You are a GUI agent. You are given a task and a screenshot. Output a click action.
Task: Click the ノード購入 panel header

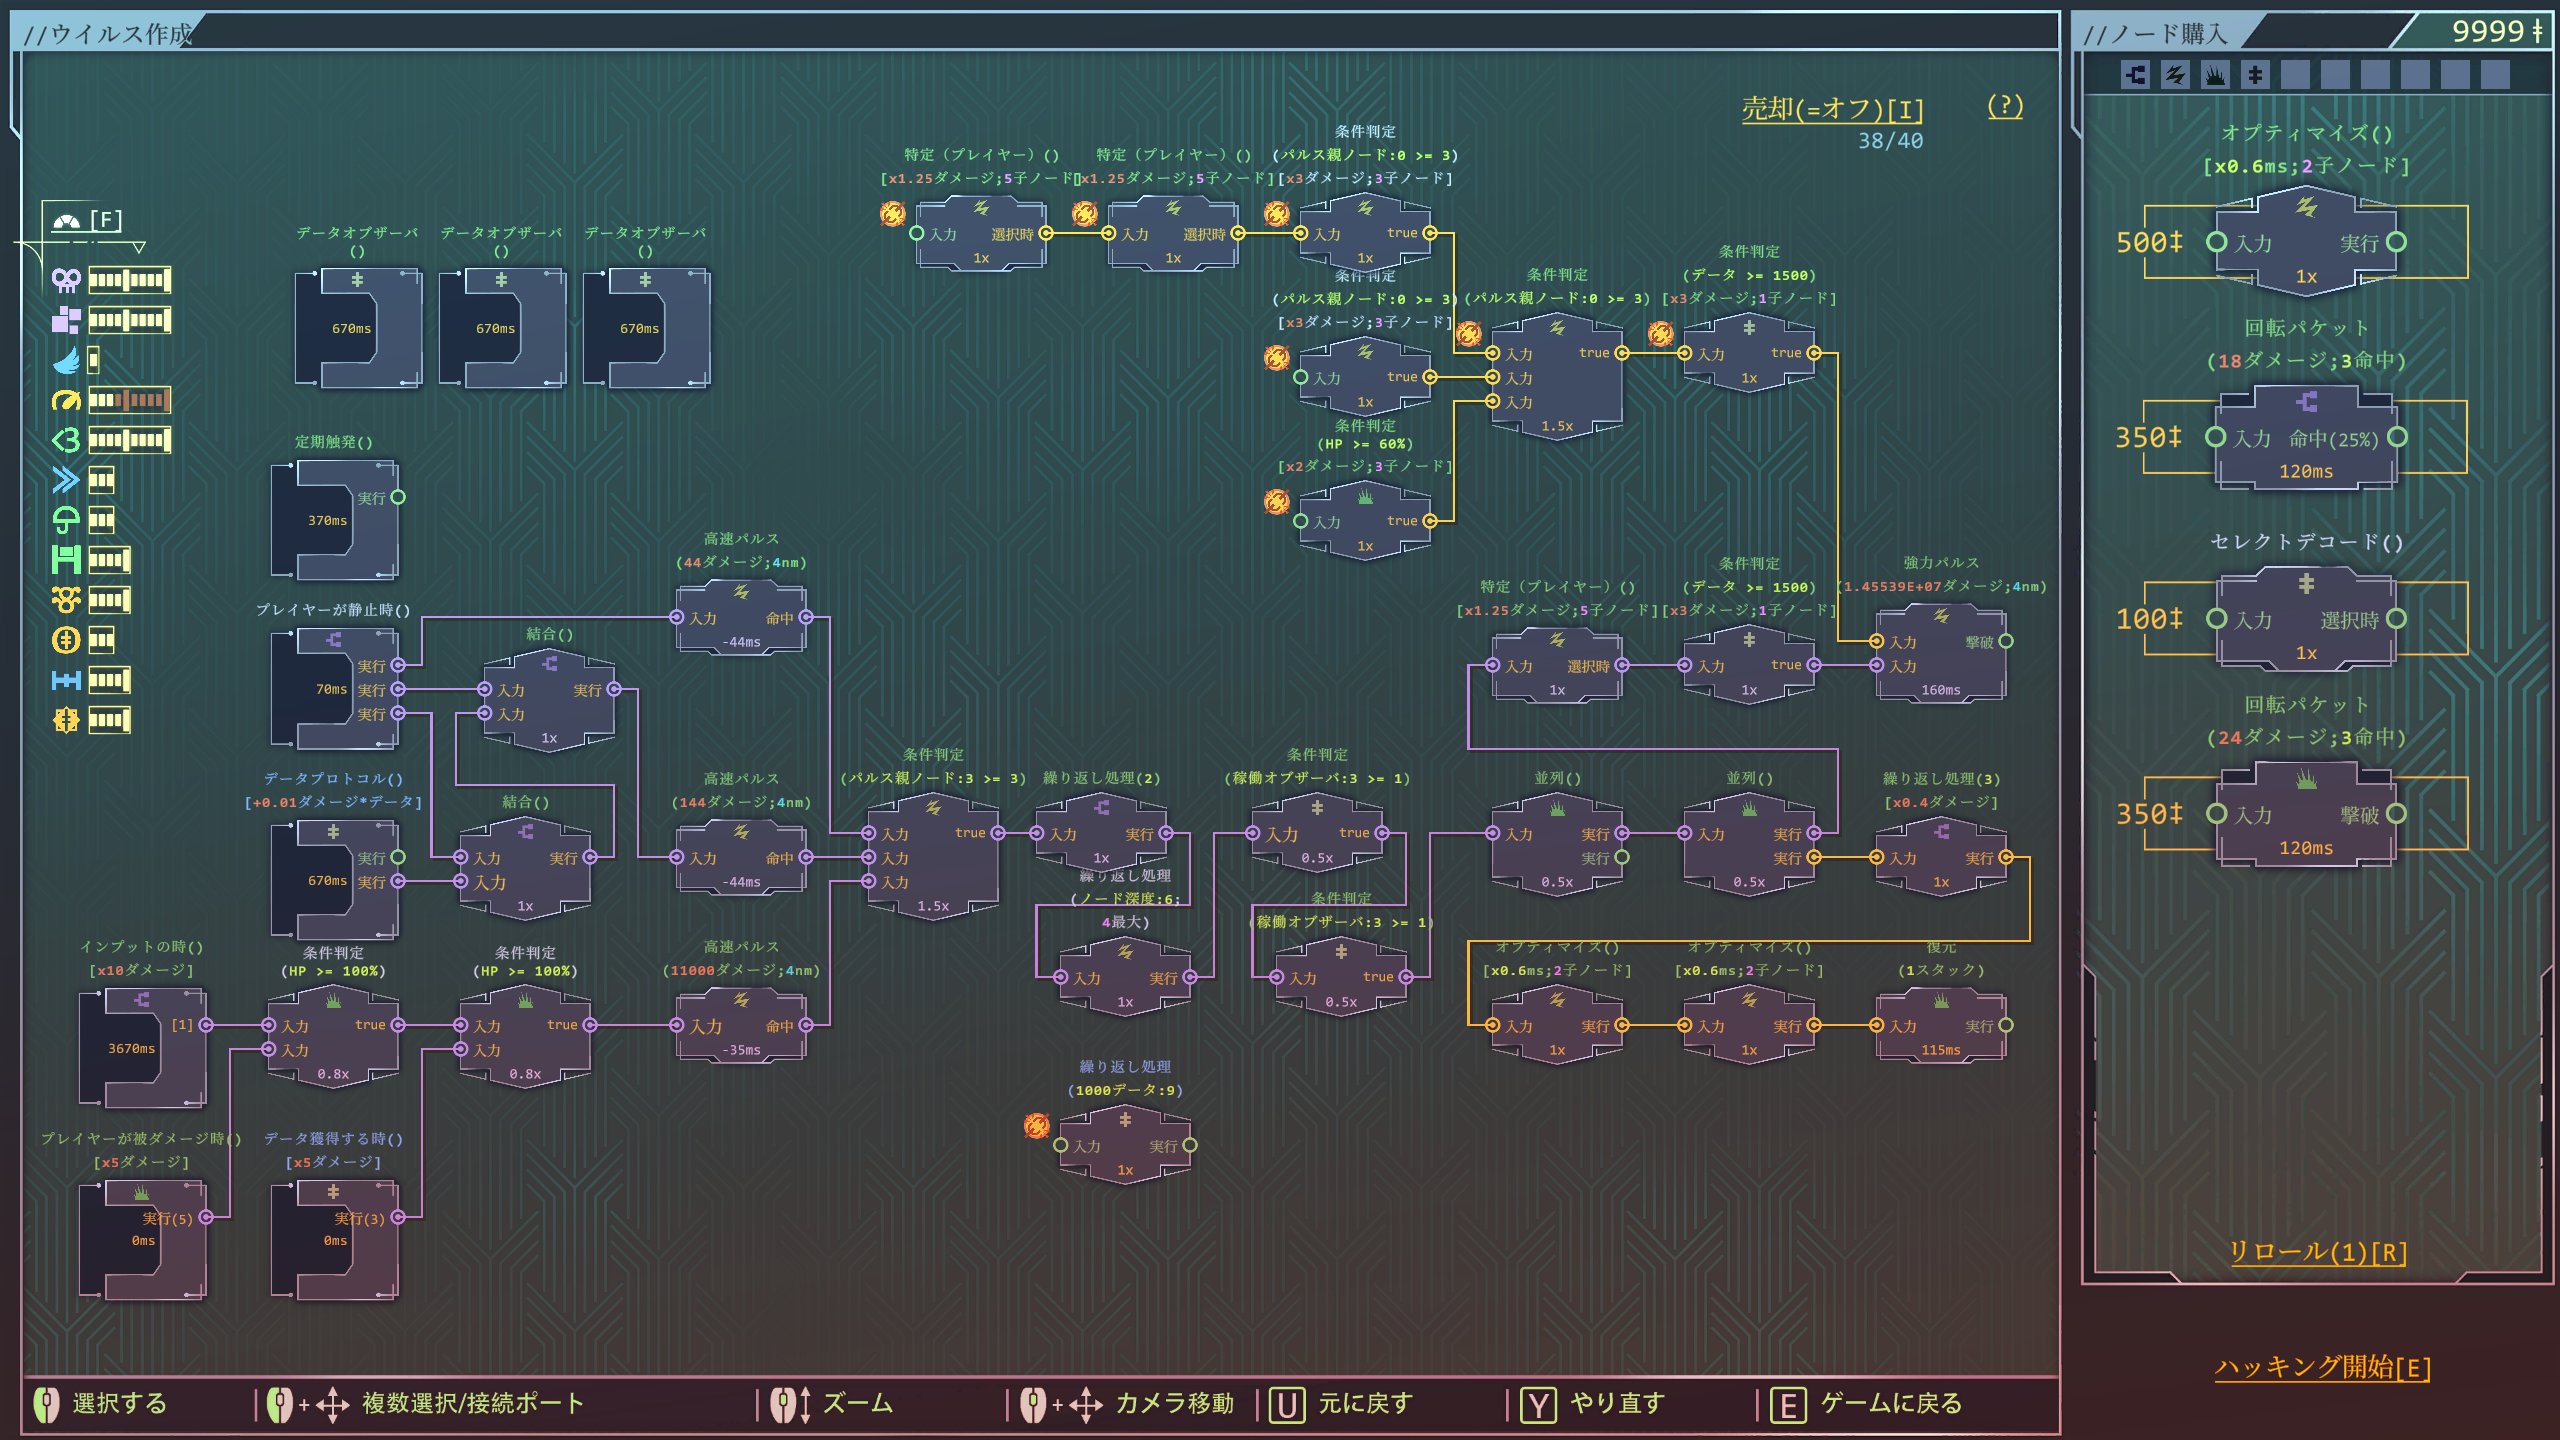pos(2156,34)
